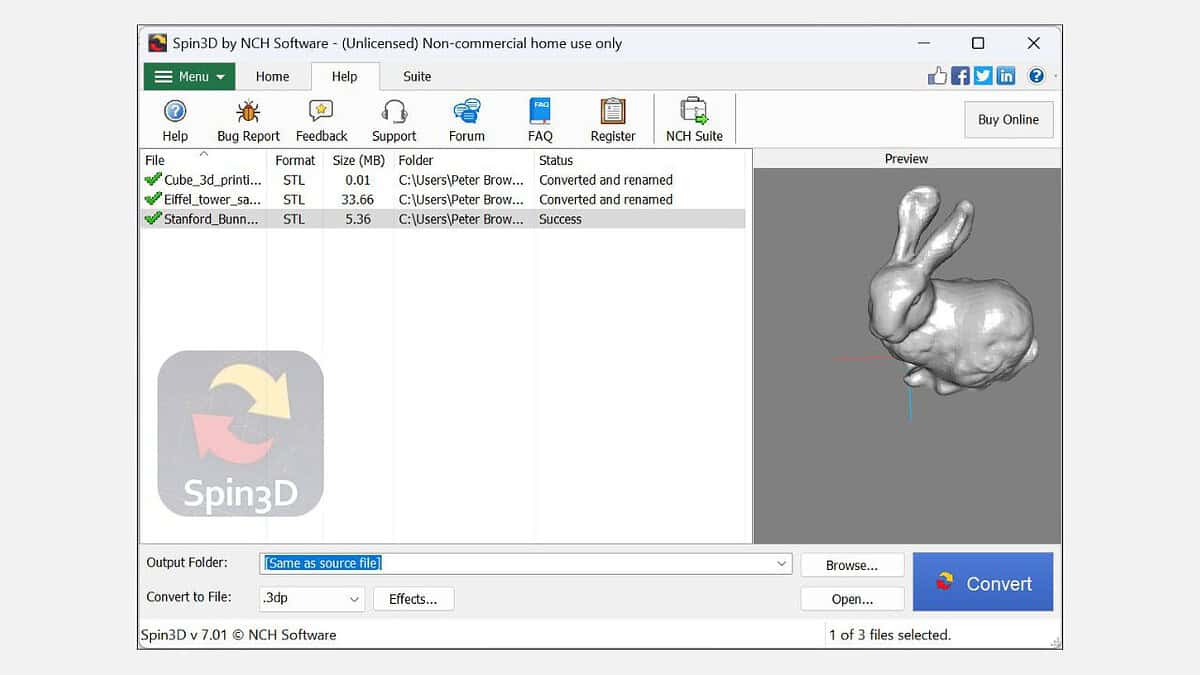Switch to the Home tab
Image resolution: width=1200 pixels, height=675 pixels.
(272, 76)
